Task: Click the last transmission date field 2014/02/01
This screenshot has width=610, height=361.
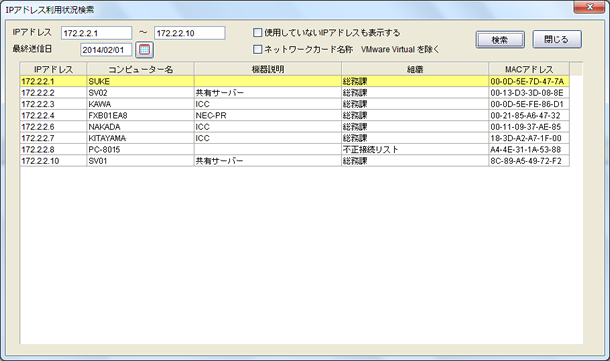Action: (x=106, y=50)
